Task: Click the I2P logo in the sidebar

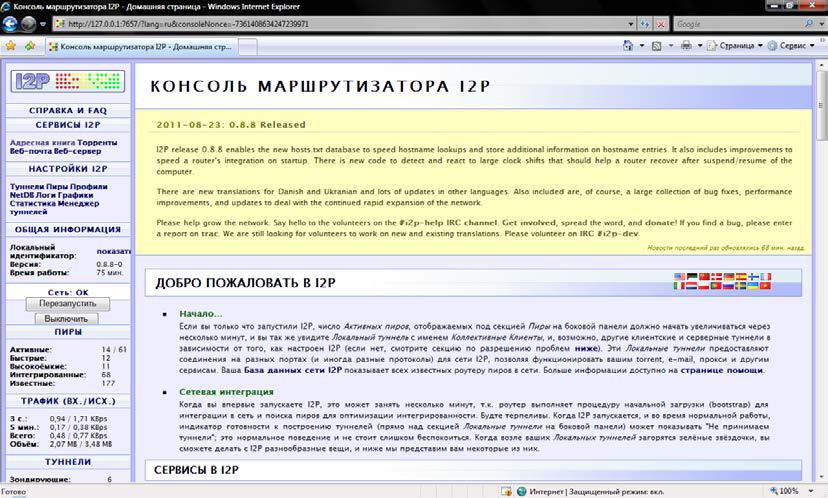Action: tap(66, 81)
